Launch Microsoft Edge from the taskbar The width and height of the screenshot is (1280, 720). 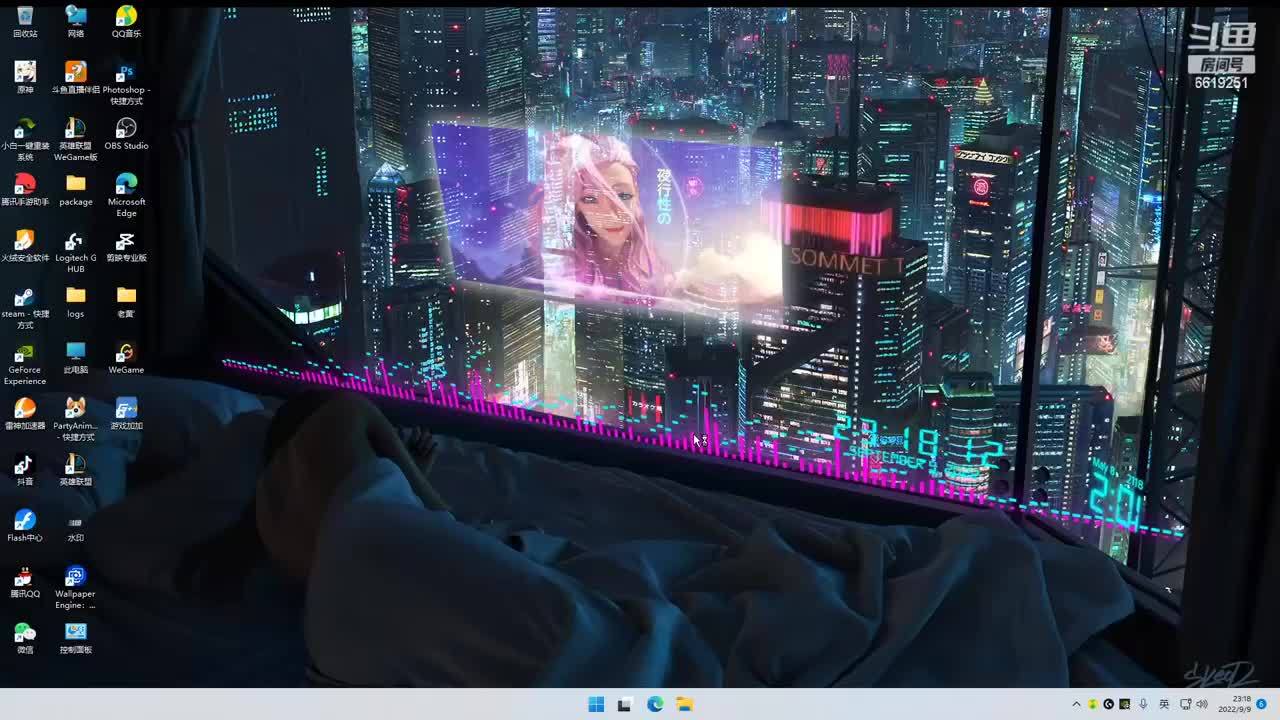(x=655, y=704)
